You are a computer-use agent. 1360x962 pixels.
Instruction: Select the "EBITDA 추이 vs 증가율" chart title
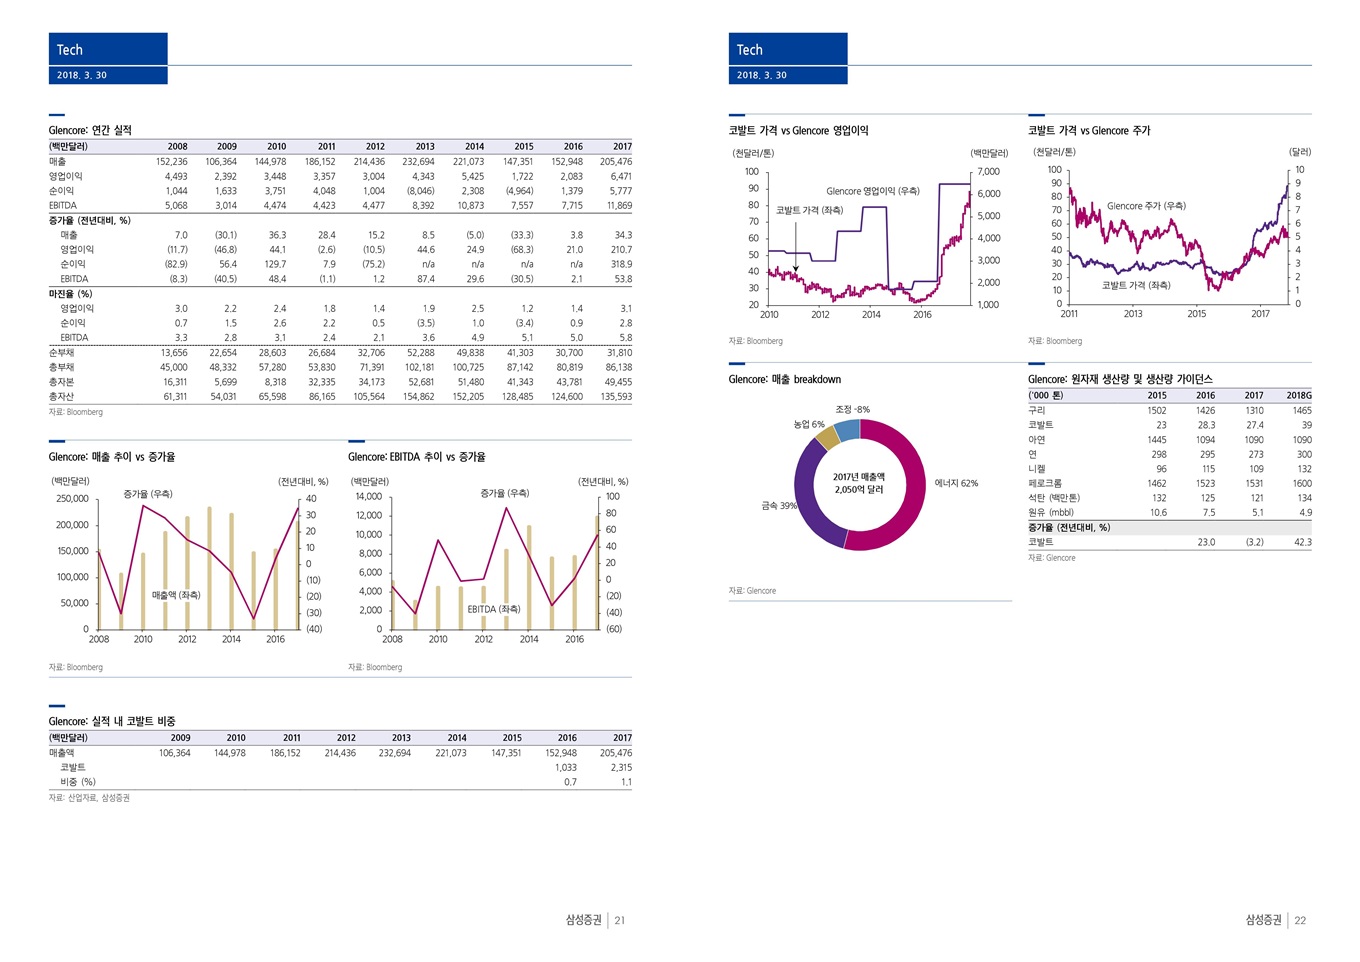pyautogui.click(x=416, y=457)
